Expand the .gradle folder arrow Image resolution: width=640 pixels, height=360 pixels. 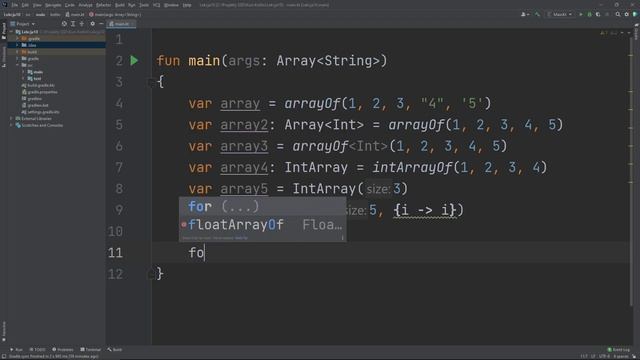click(18, 38)
